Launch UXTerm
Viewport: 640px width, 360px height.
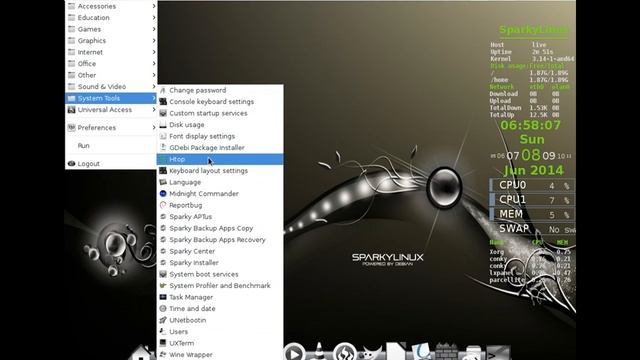coord(220,343)
